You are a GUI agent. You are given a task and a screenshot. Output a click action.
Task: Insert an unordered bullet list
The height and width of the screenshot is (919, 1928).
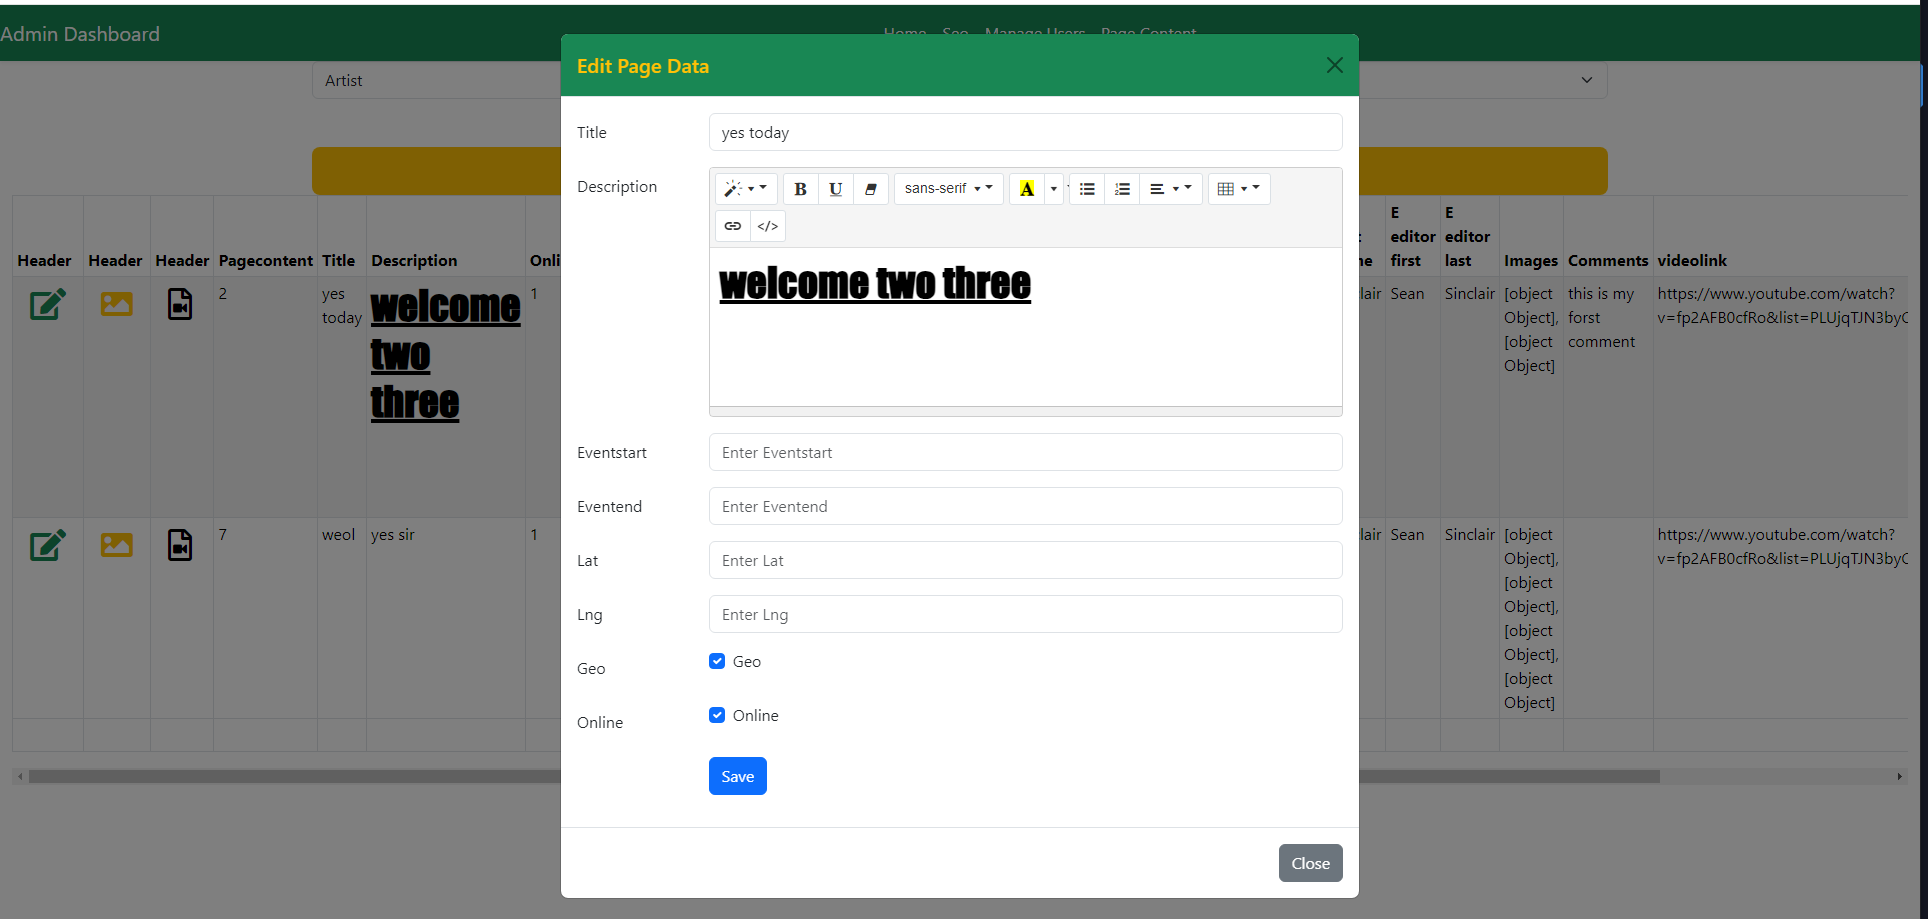(1087, 188)
